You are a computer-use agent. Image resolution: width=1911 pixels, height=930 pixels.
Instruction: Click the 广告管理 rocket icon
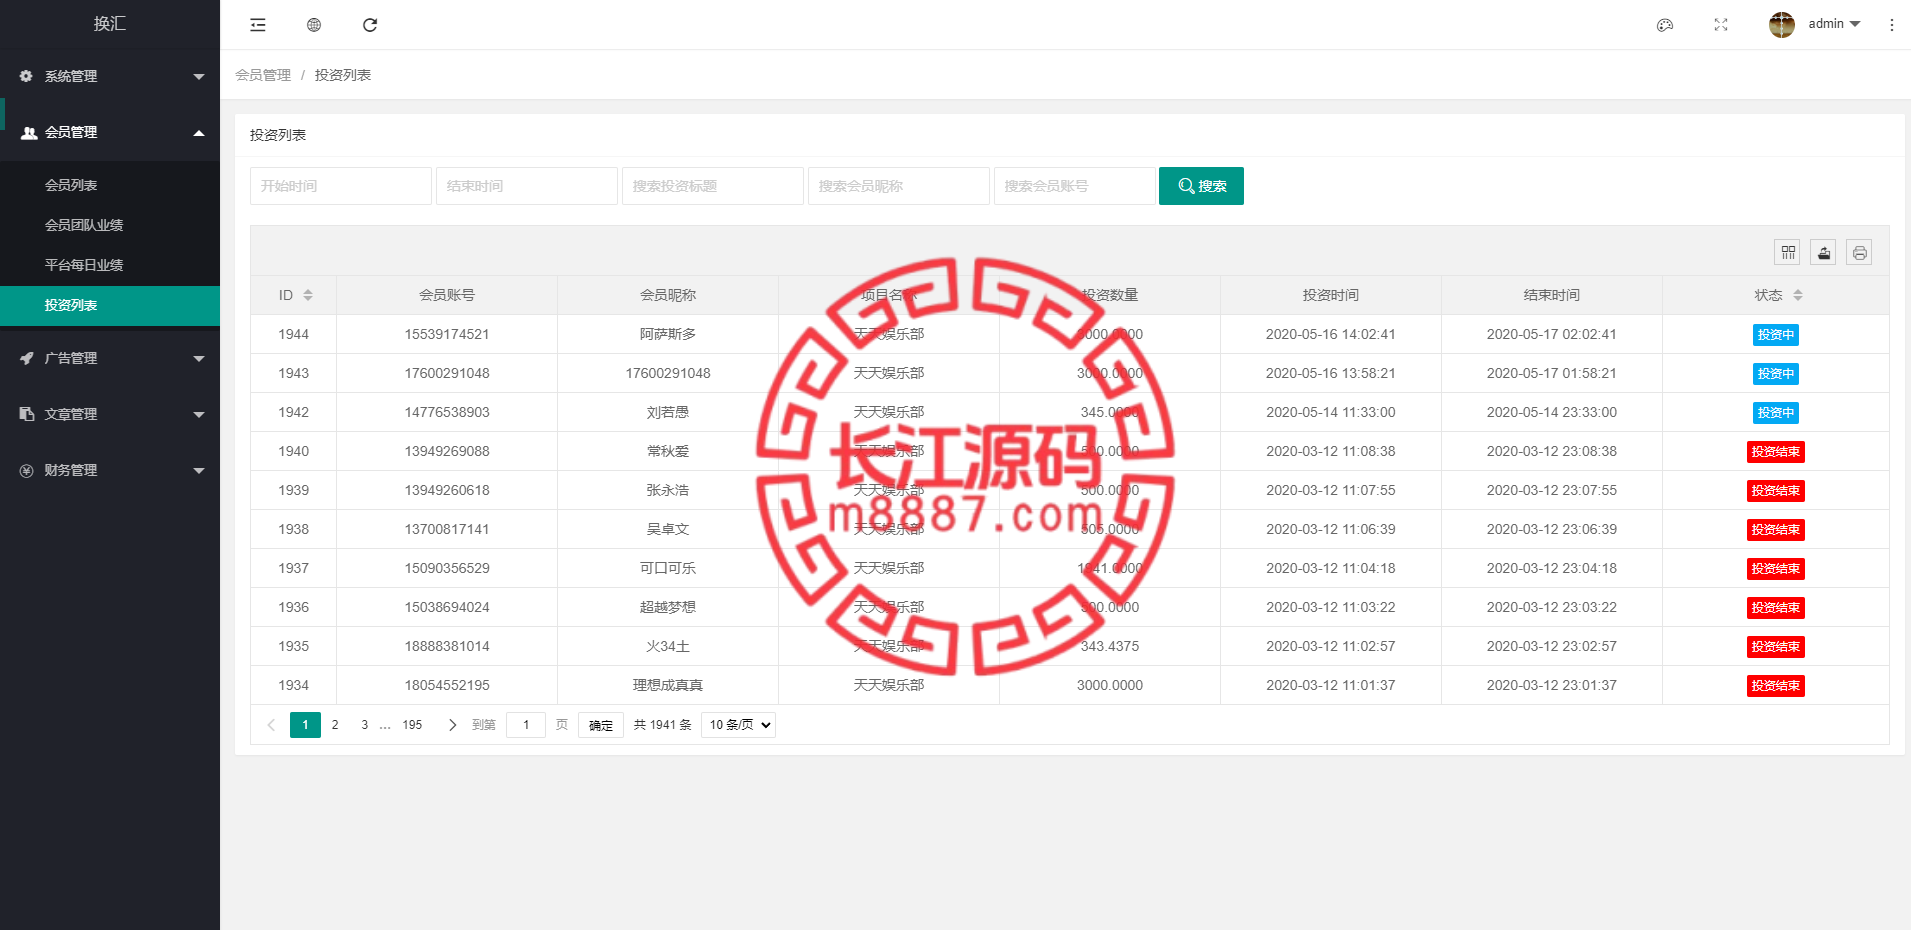point(27,358)
